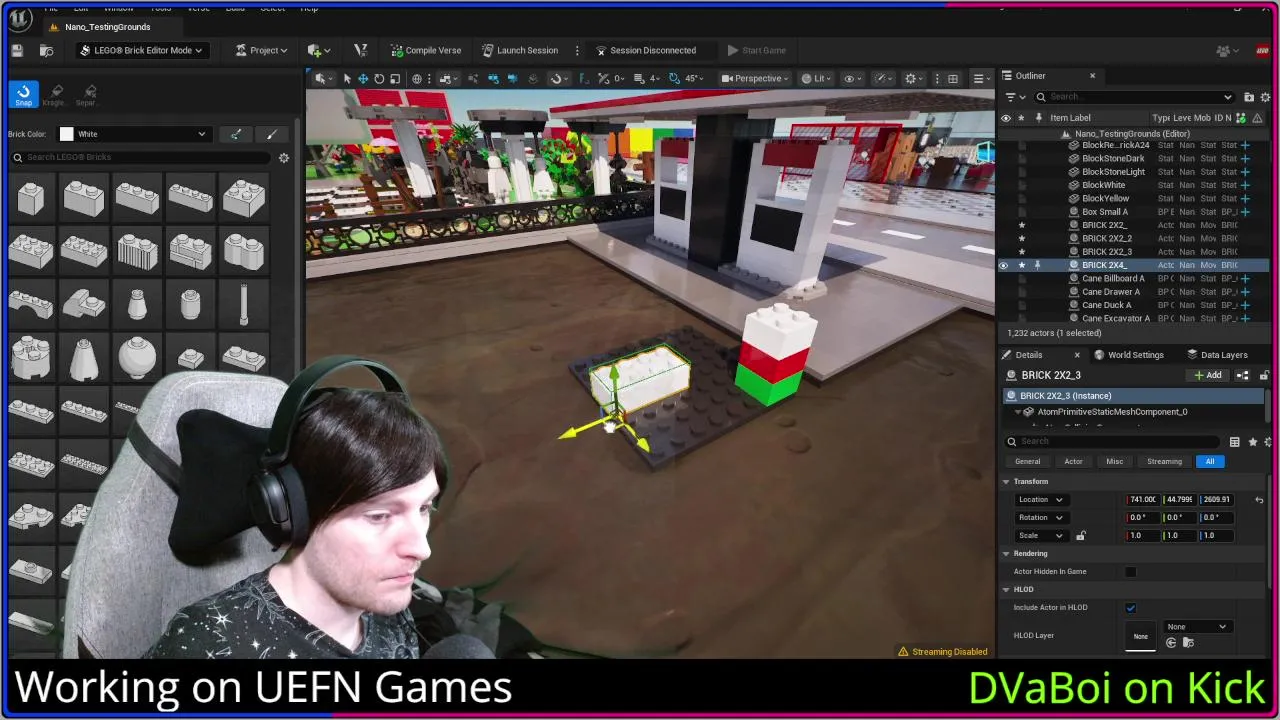Show favorites star in Details panel
Image resolution: width=1280 pixels, height=720 pixels.
pyautogui.click(x=1252, y=442)
